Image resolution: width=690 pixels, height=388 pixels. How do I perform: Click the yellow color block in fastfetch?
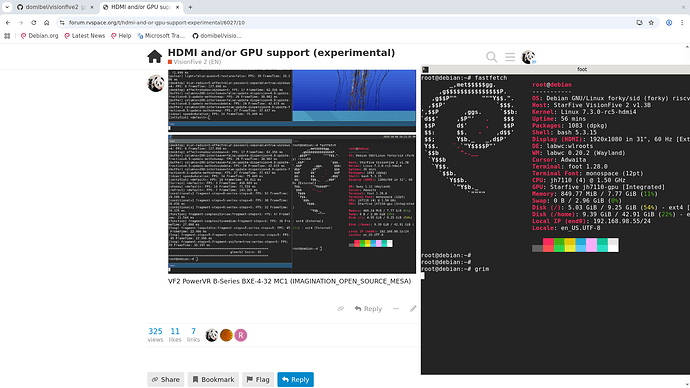pyautogui.click(x=570, y=245)
